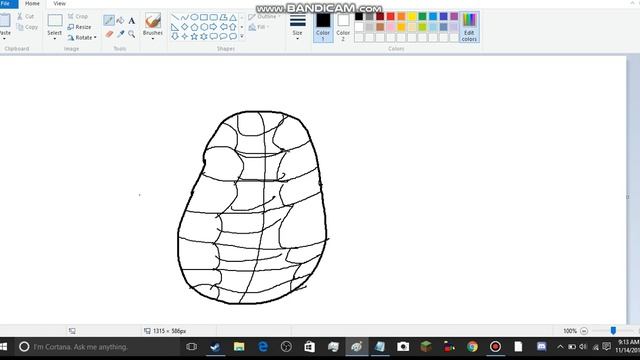Choose the Rounded rectangular callout shape
The image size is (640, 360).
[x=213, y=36]
